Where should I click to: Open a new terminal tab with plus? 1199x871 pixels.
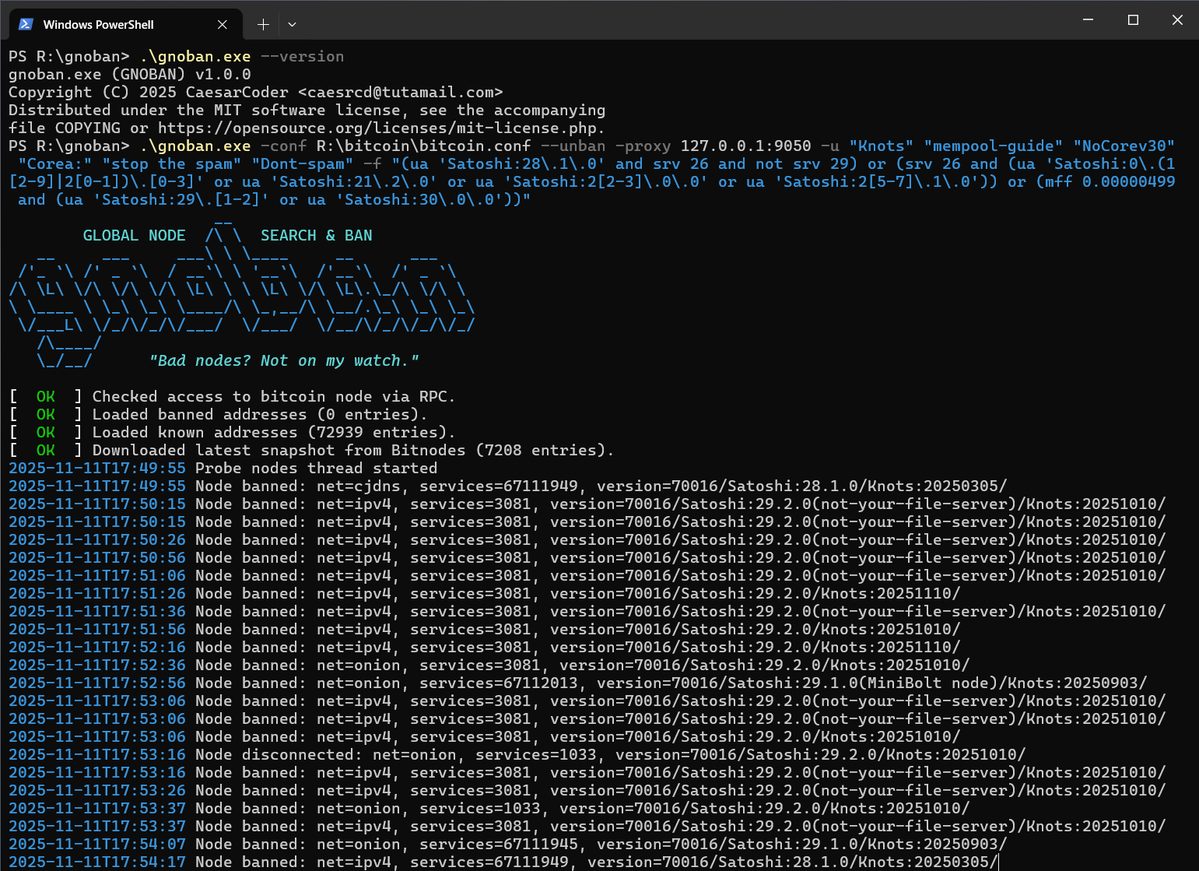pyautogui.click(x=263, y=24)
